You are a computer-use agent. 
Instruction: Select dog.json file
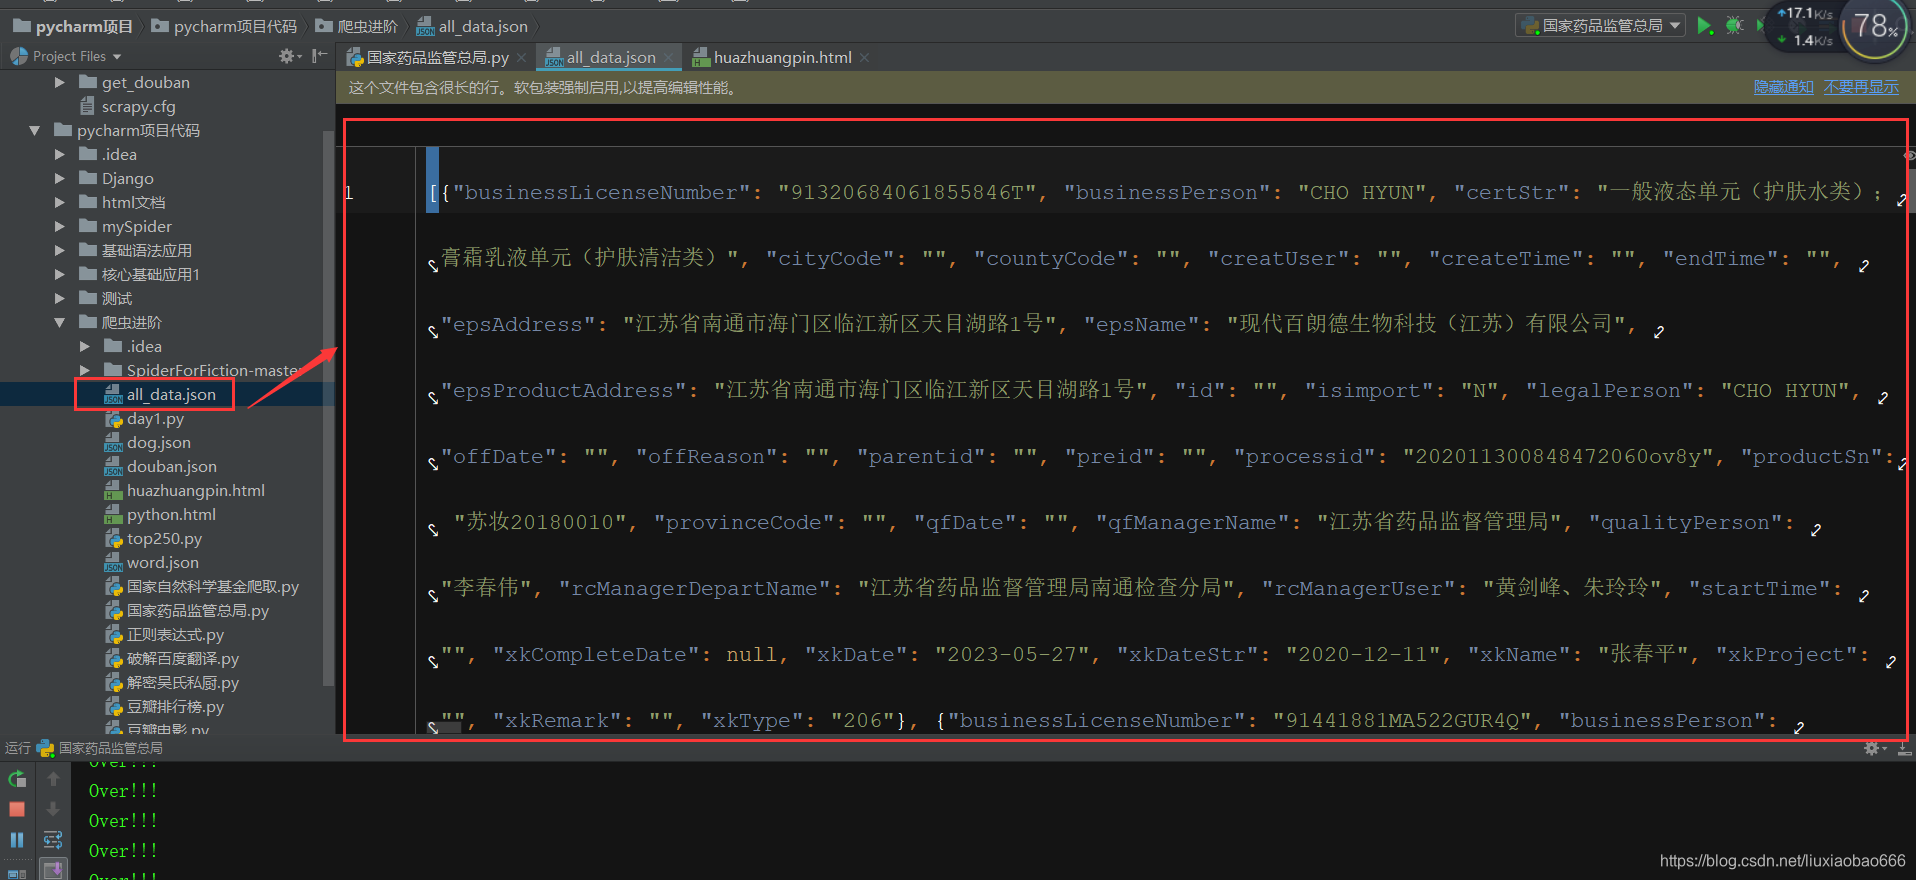pos(147,442)
